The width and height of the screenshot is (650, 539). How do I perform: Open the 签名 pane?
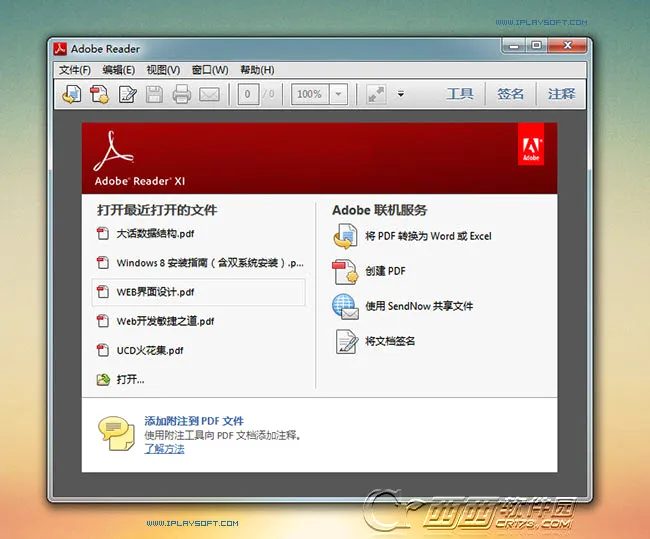tap(510, 94)
